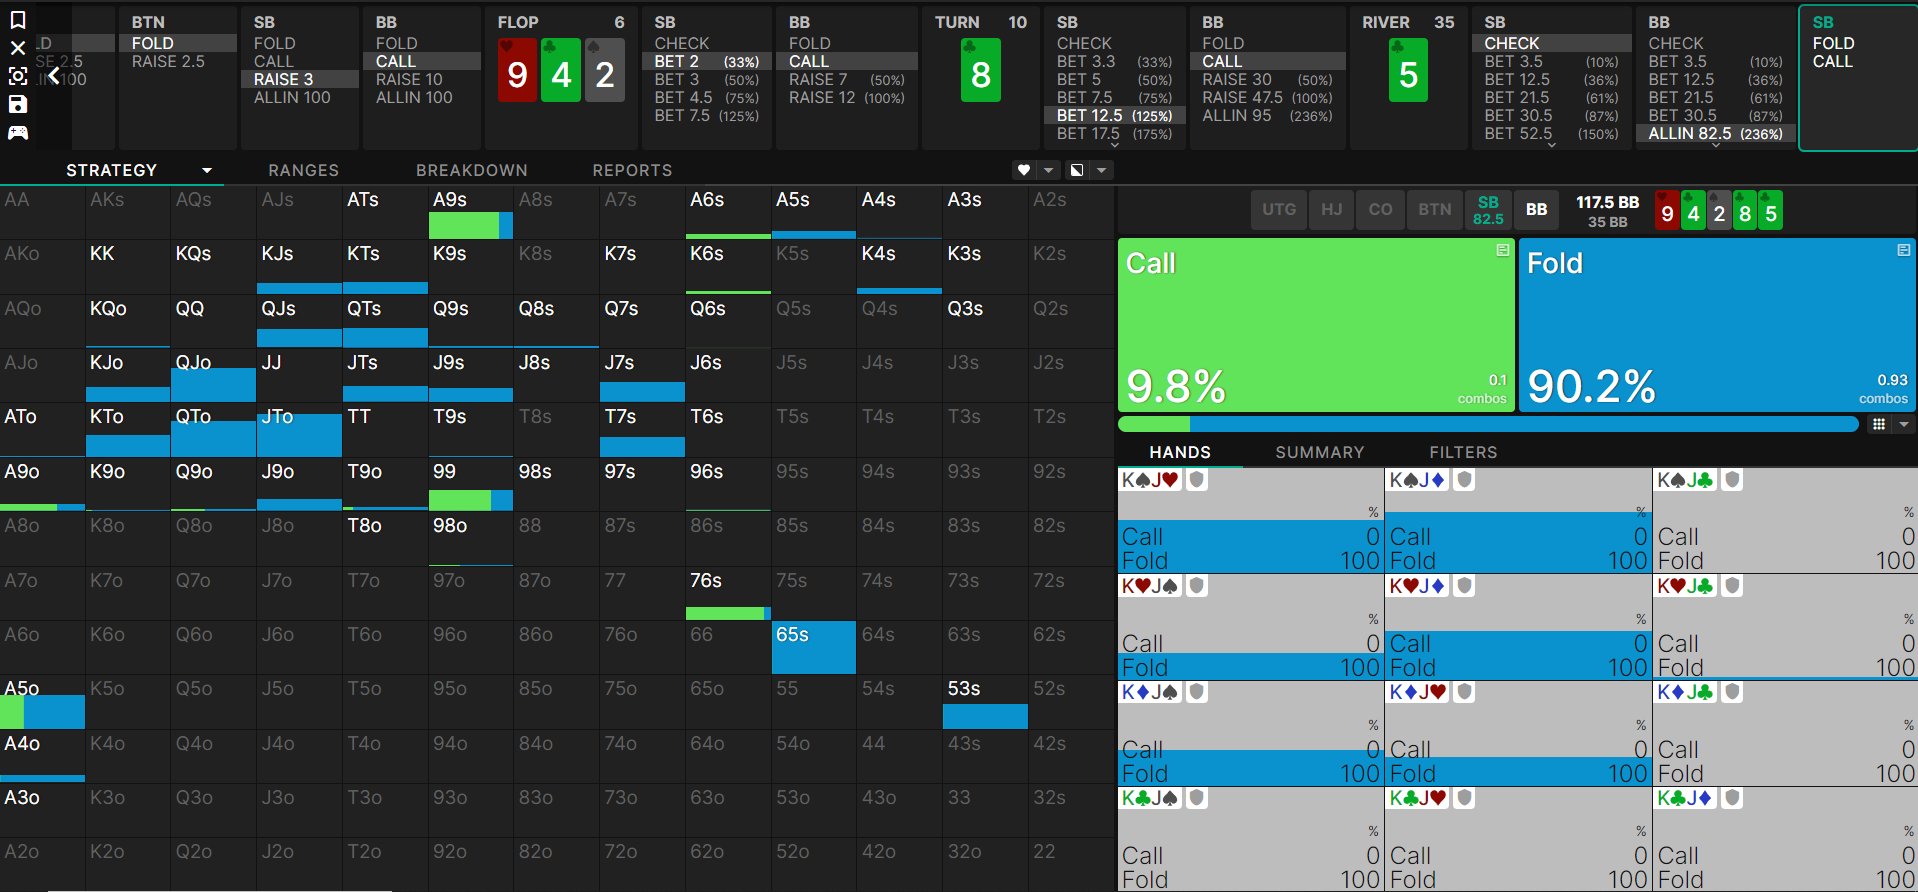1918x892 pixels.
Task: Toggle the shield beside K♣J♥ hand
Action: 1465,798
